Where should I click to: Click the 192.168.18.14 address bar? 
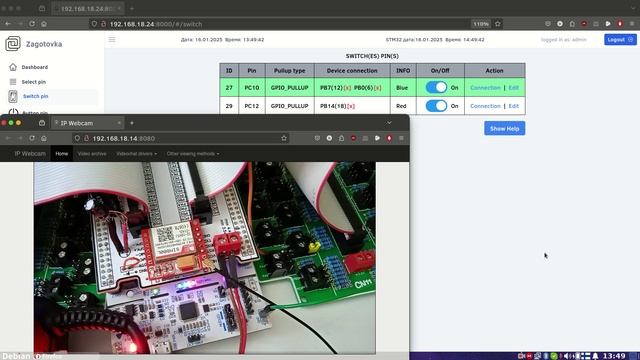(x=182, y=138)
